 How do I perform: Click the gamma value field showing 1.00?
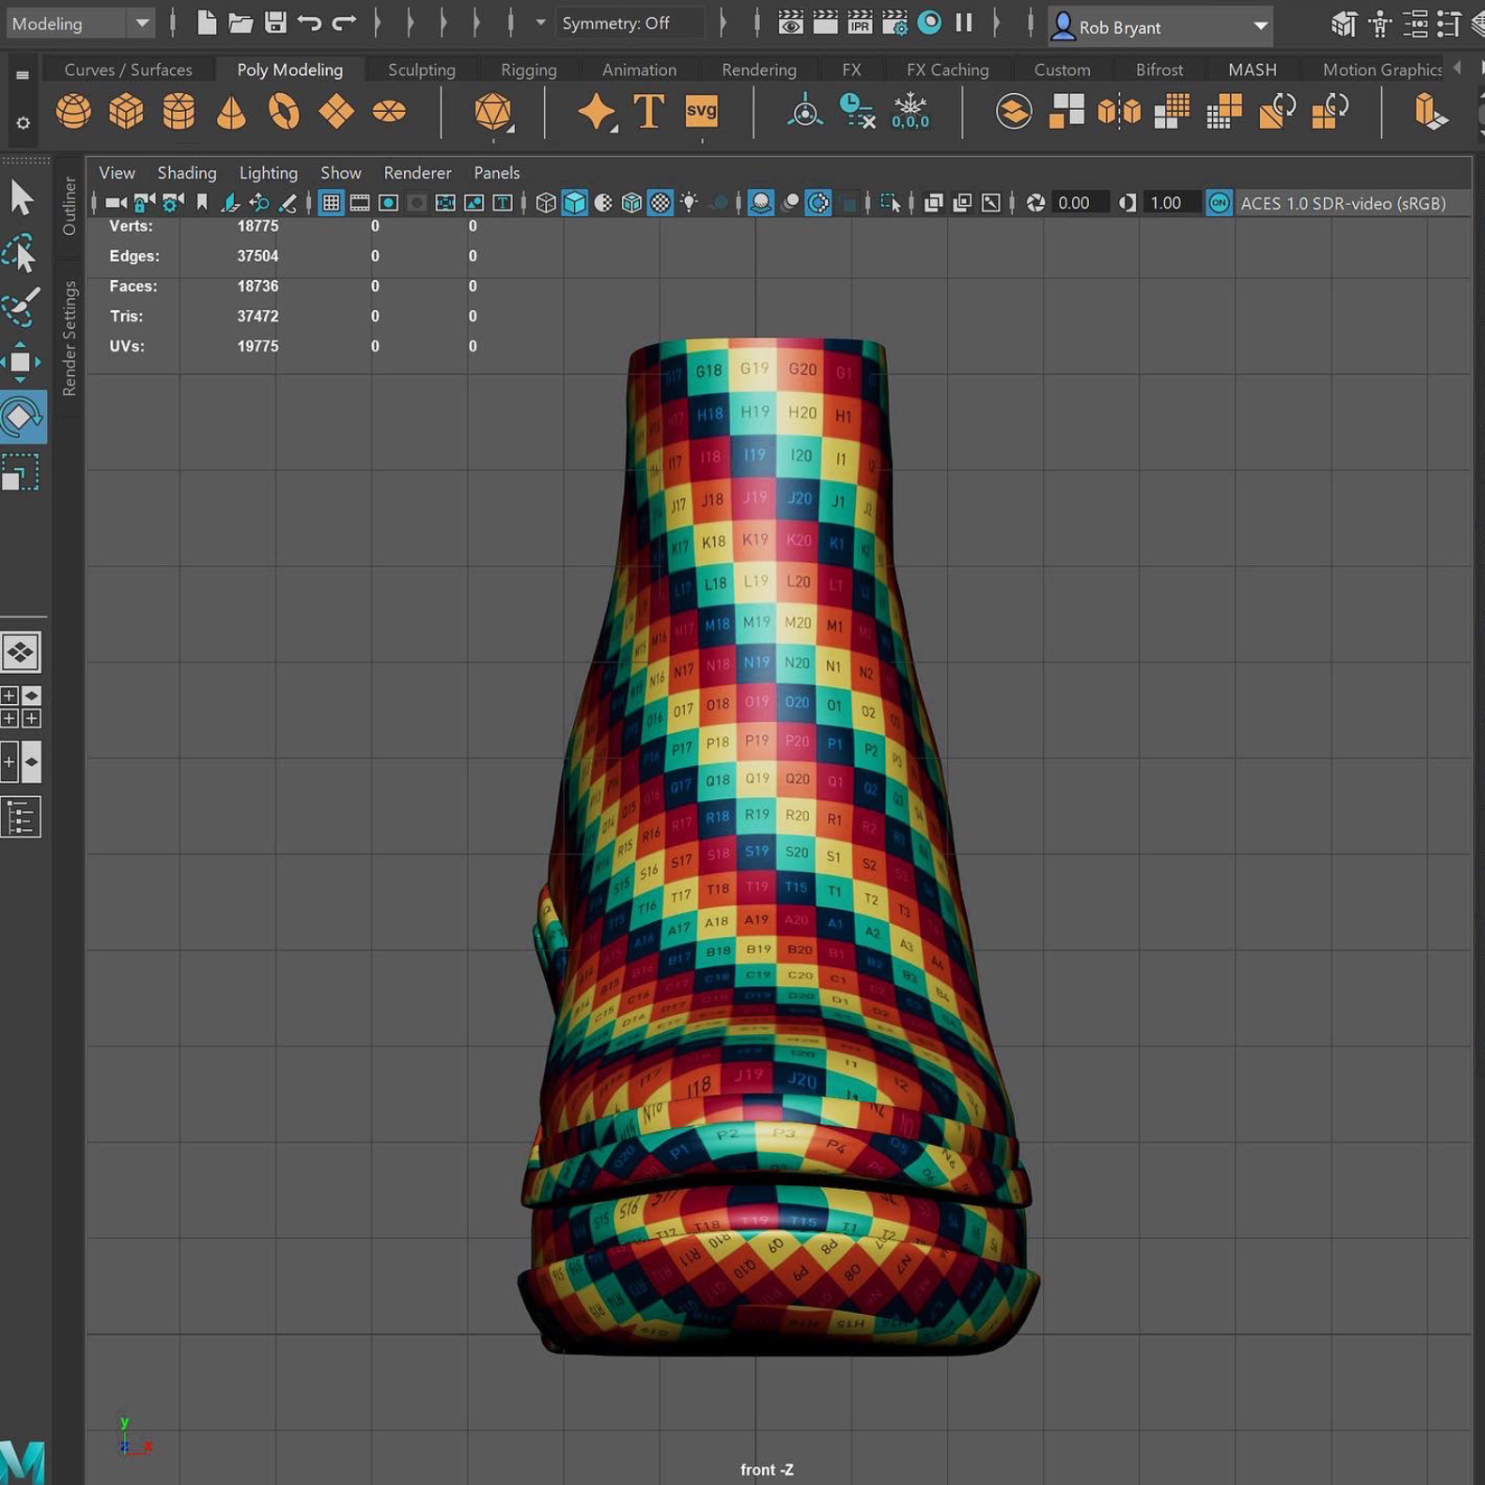[x=1166, y=203]
